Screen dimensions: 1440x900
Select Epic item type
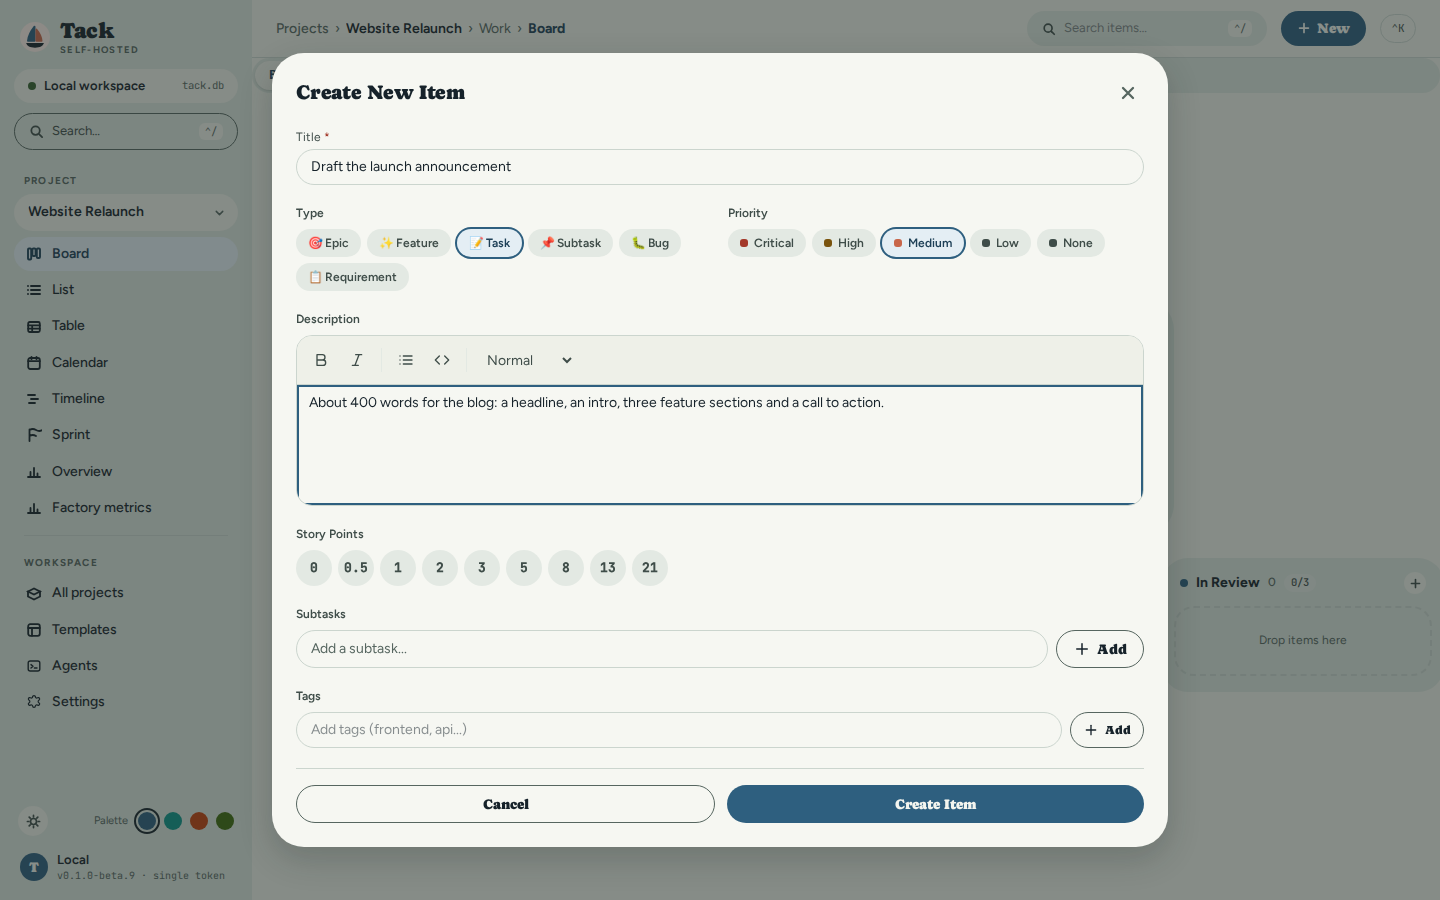(328, 243)
